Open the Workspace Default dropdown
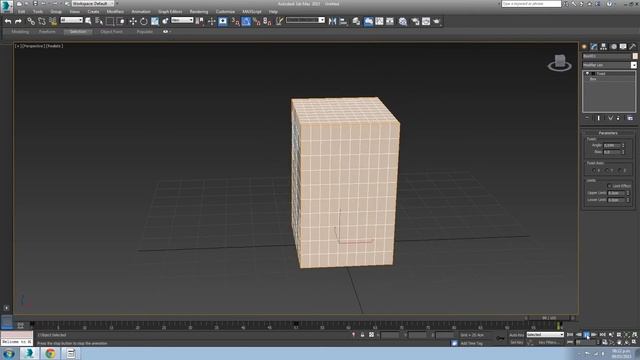 point(93,4)
